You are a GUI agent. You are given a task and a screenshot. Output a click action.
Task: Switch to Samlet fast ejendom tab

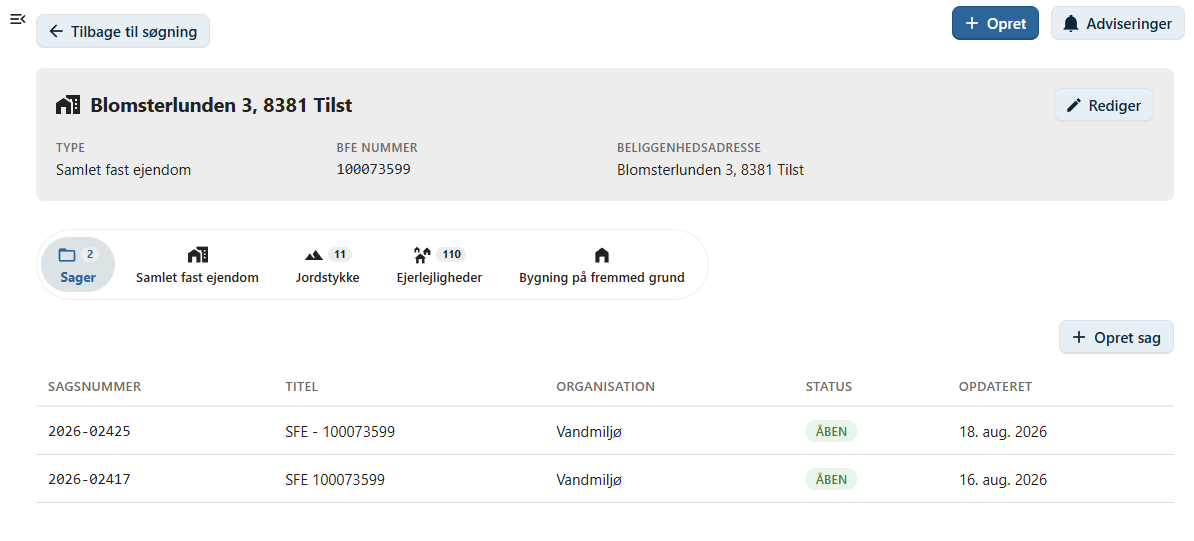coord(197,265)
